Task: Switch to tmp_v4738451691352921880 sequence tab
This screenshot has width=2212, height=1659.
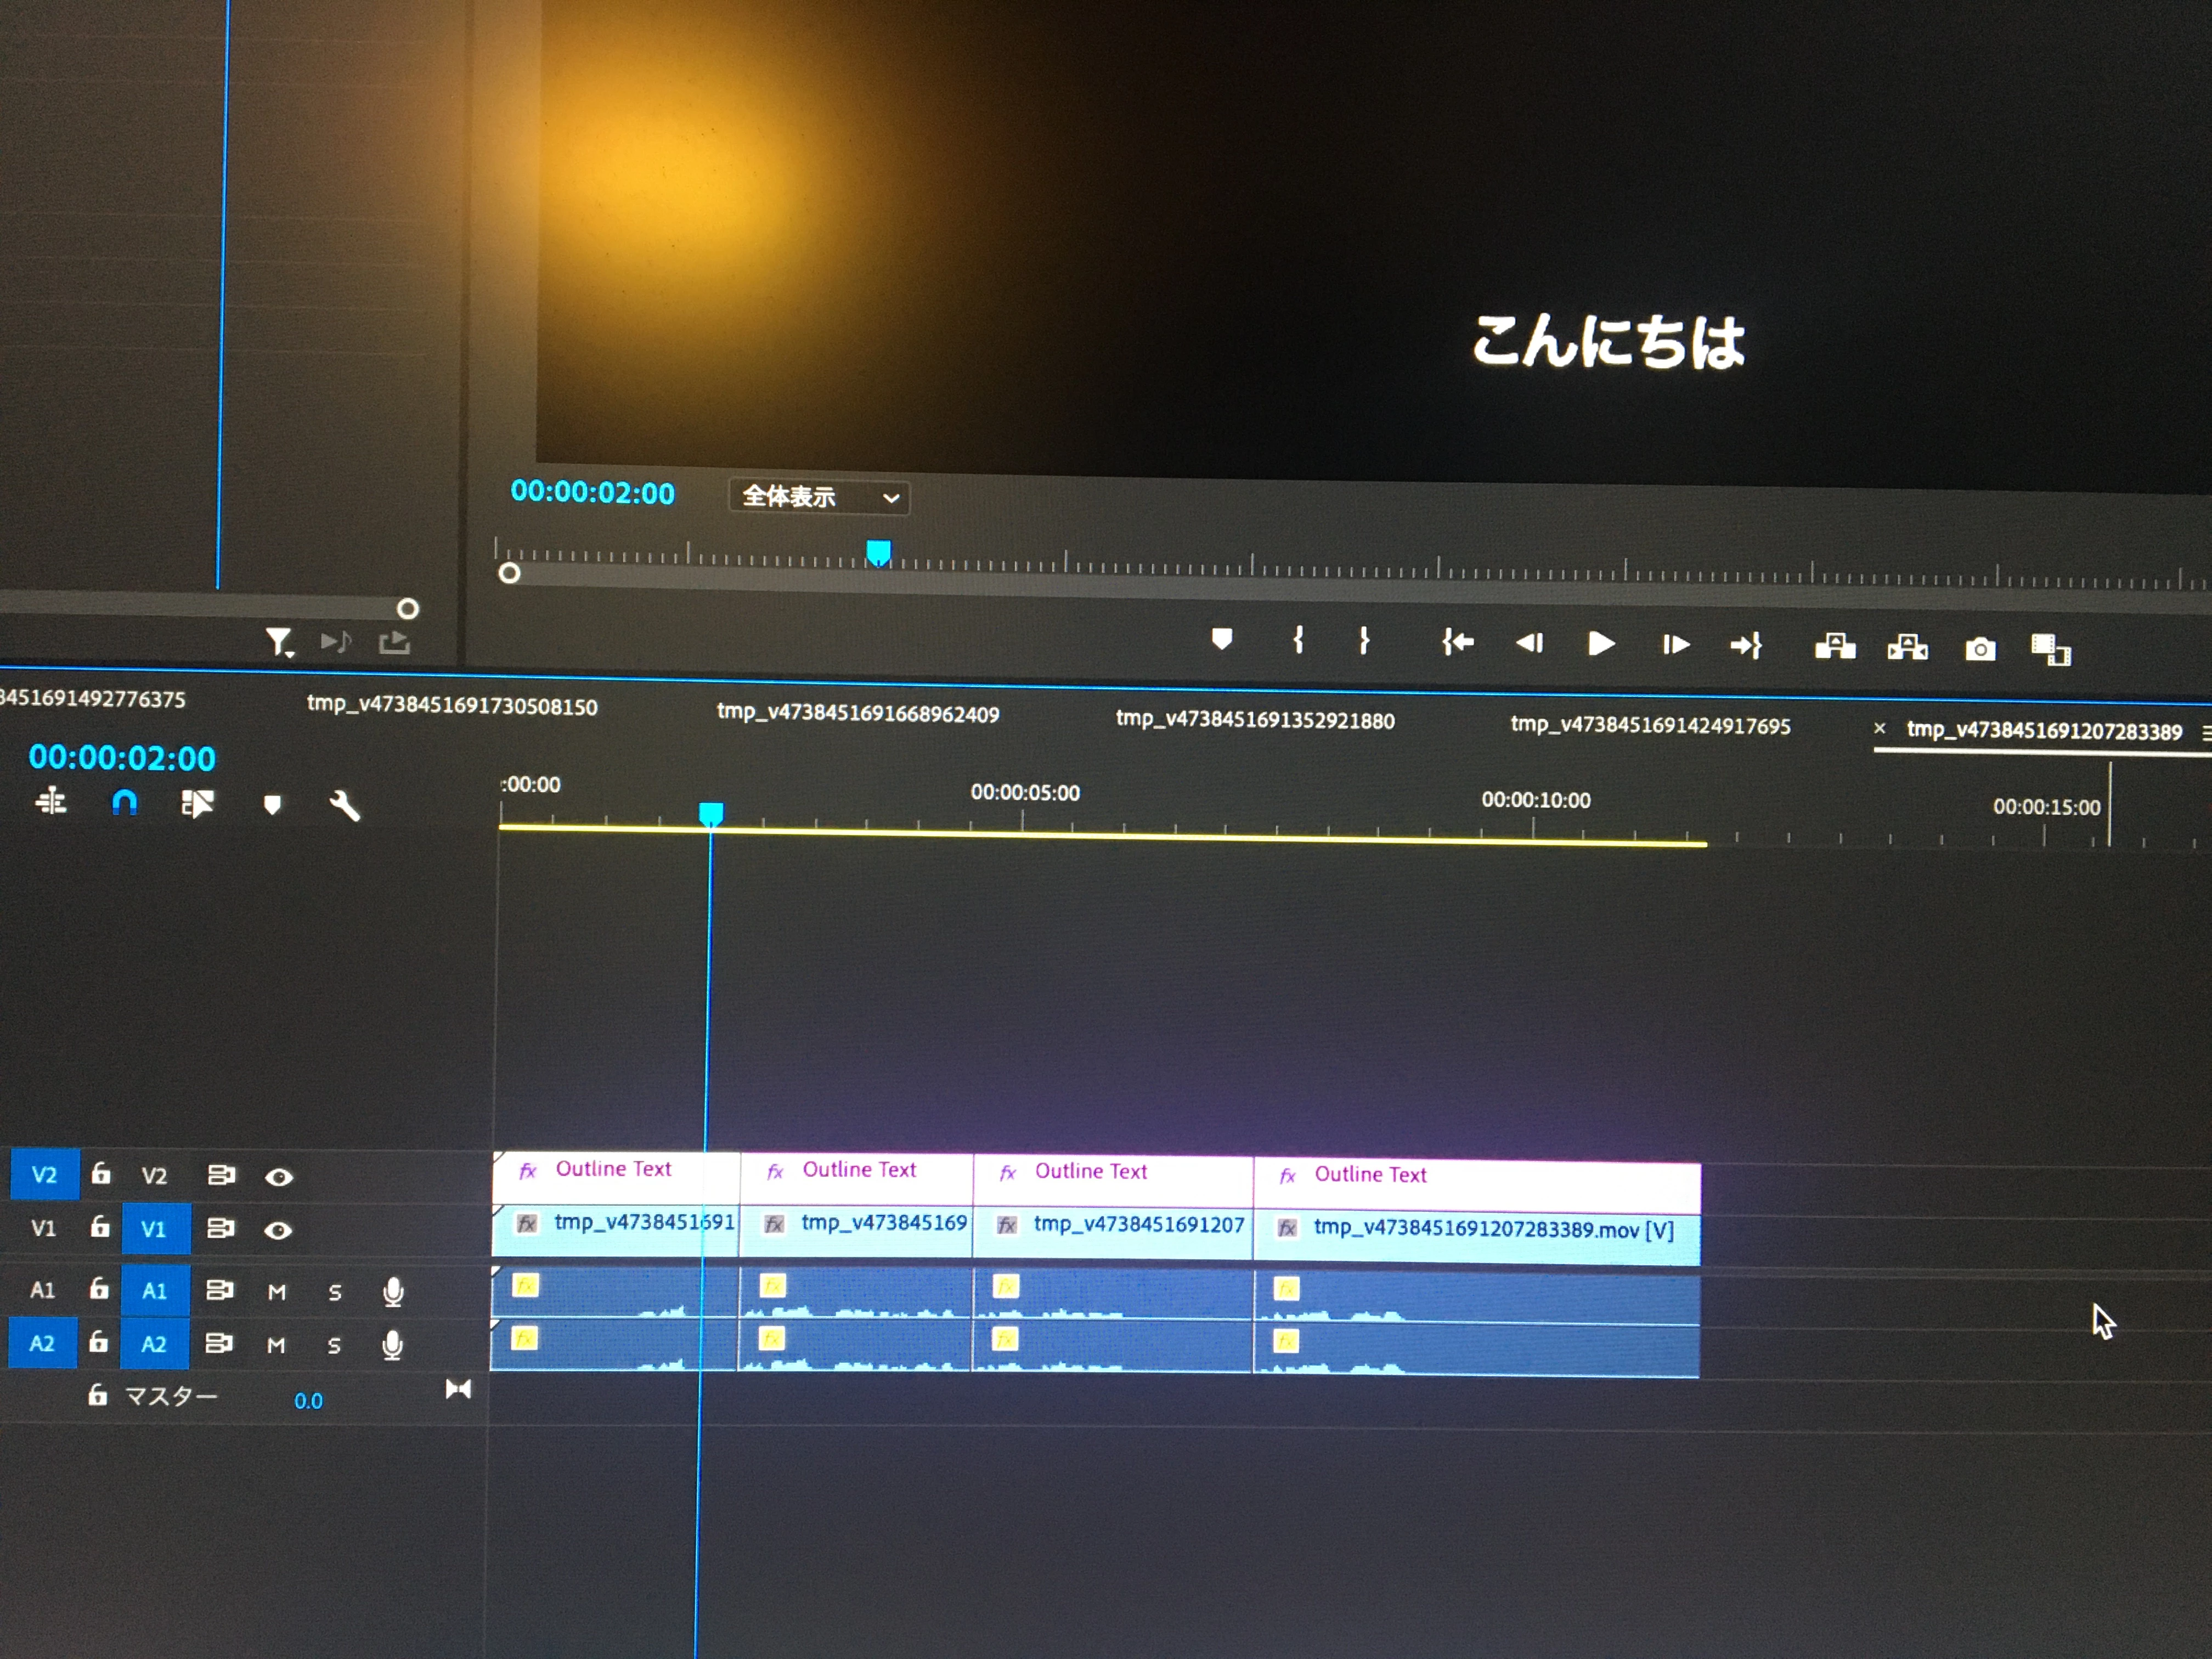Action: pyautogui.click(x=1254, y=720)
